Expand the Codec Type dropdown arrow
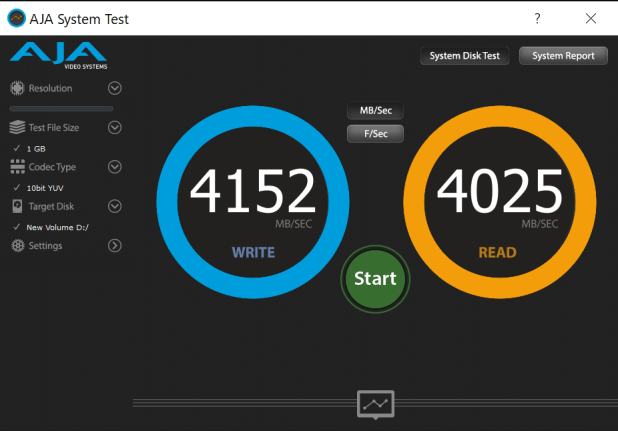 point(115,167)
